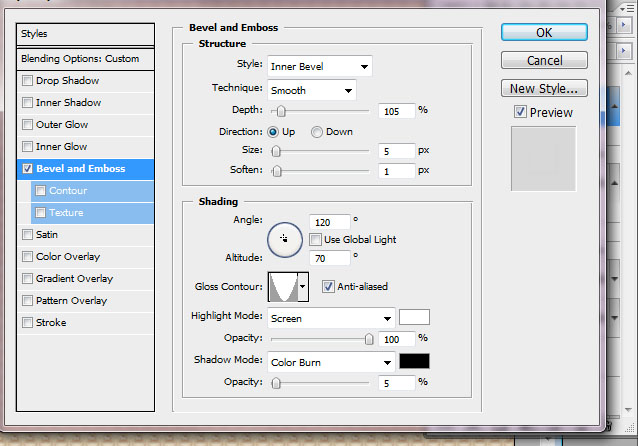This screenshot has width=638, height=446.
Task: Click the OK button
Action: 543,32
